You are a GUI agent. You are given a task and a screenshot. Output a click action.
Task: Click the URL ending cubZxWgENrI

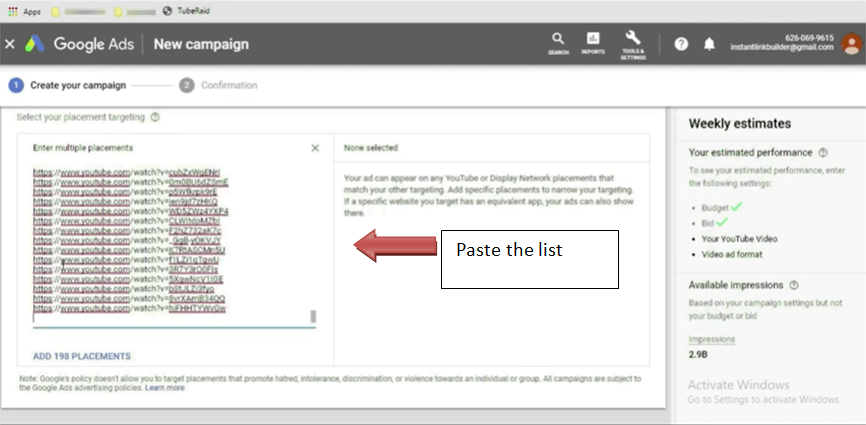126,172
